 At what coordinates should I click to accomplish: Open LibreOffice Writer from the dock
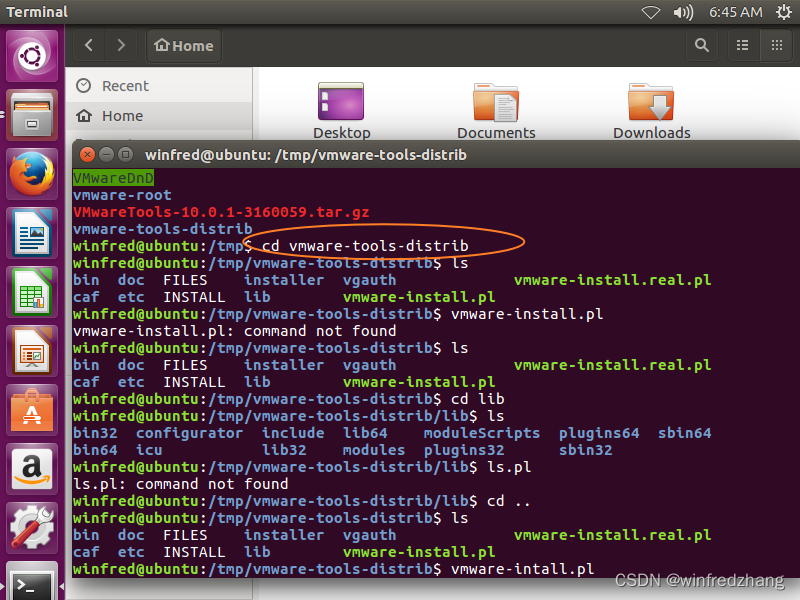(x=32, y=233)
